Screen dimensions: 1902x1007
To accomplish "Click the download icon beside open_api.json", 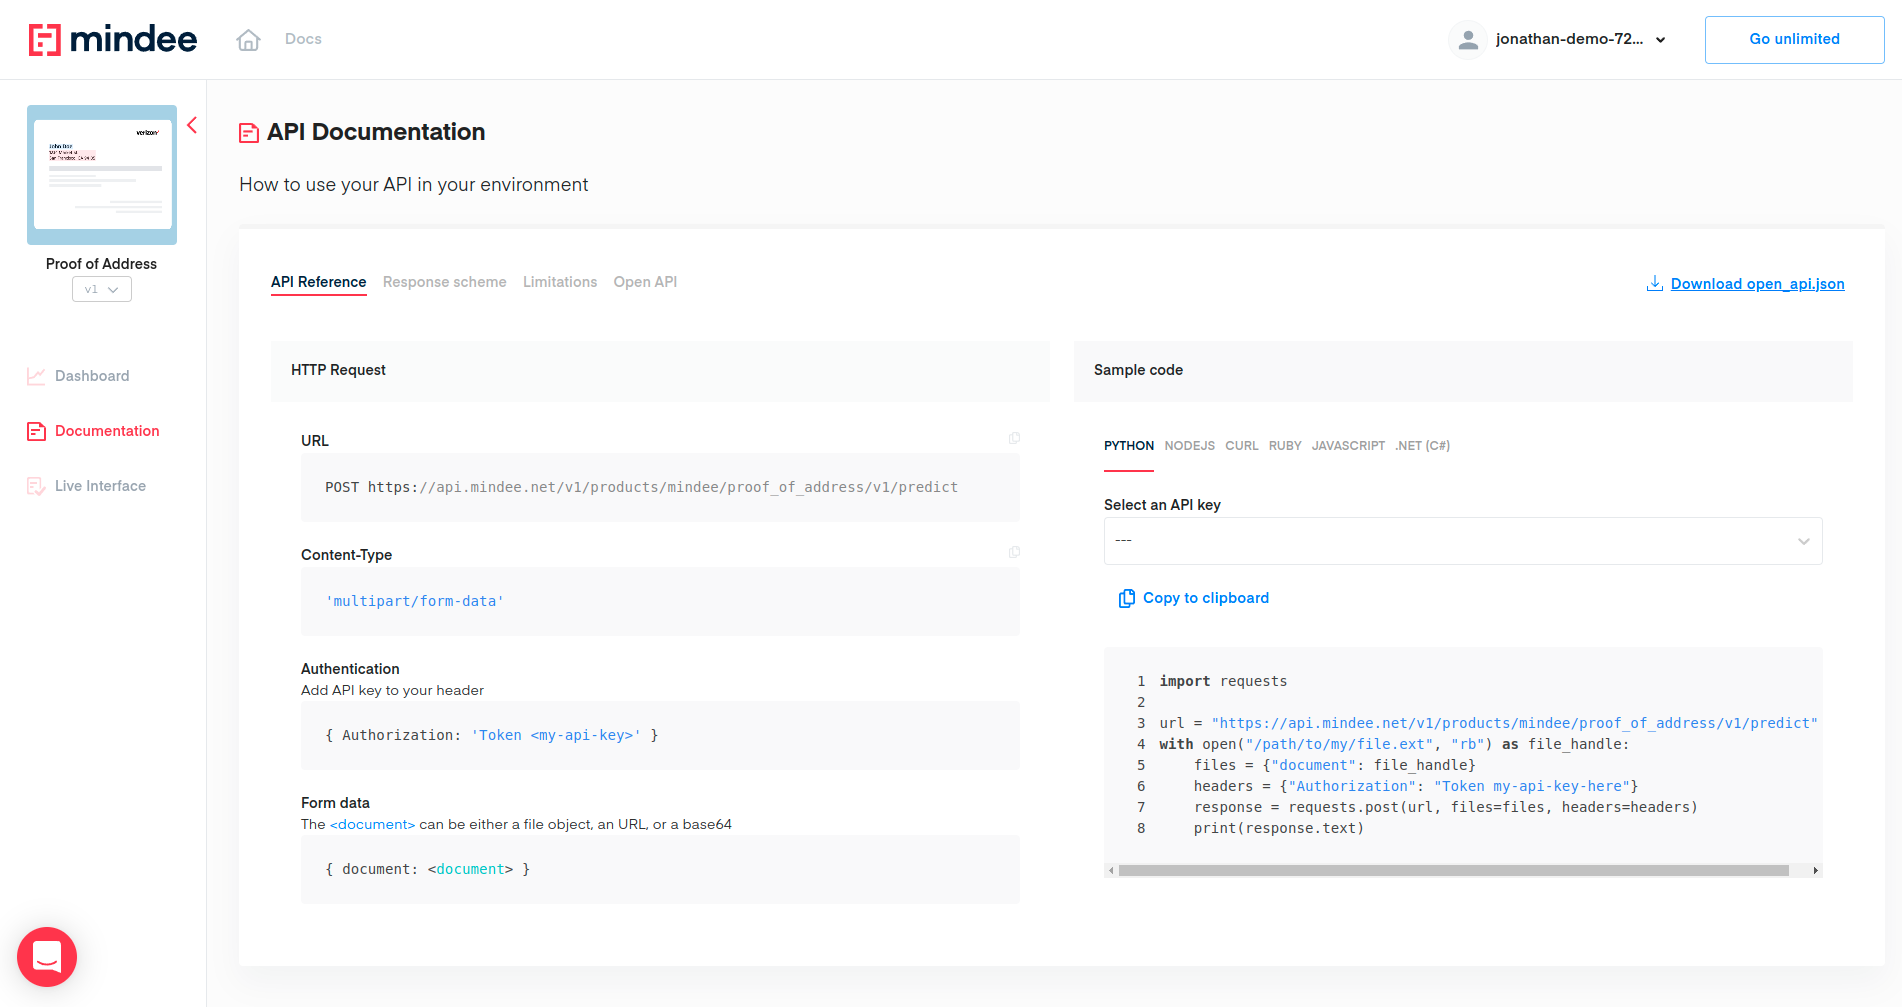I will point(1655,284).
